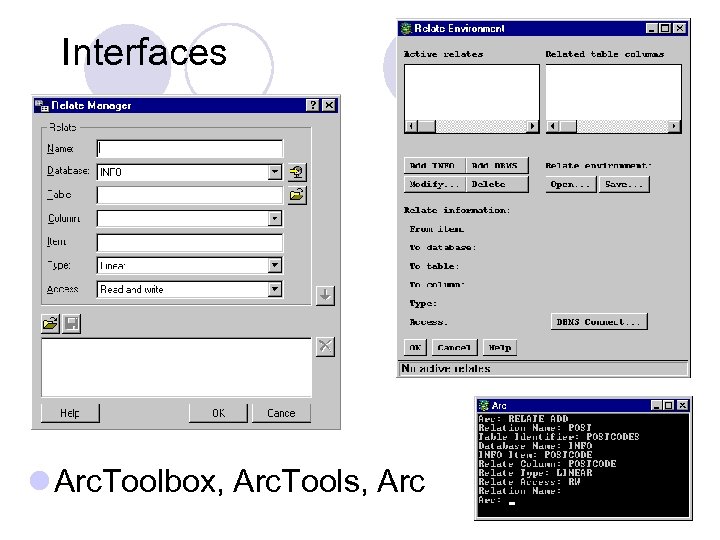The width and height of the screenshot is (720, 540).
Task: Click the DBMS Connect... button
Action: (599, 321)
